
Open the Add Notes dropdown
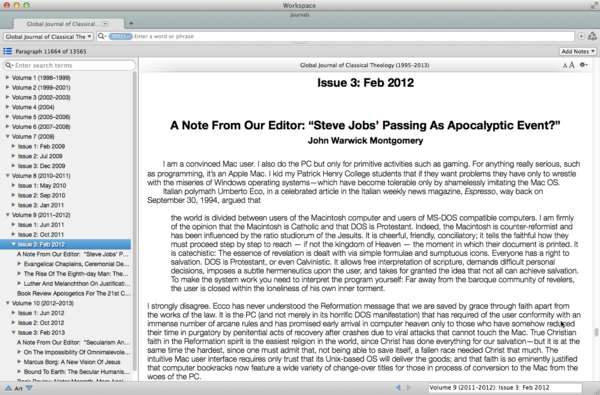click(x=578, y=51)
